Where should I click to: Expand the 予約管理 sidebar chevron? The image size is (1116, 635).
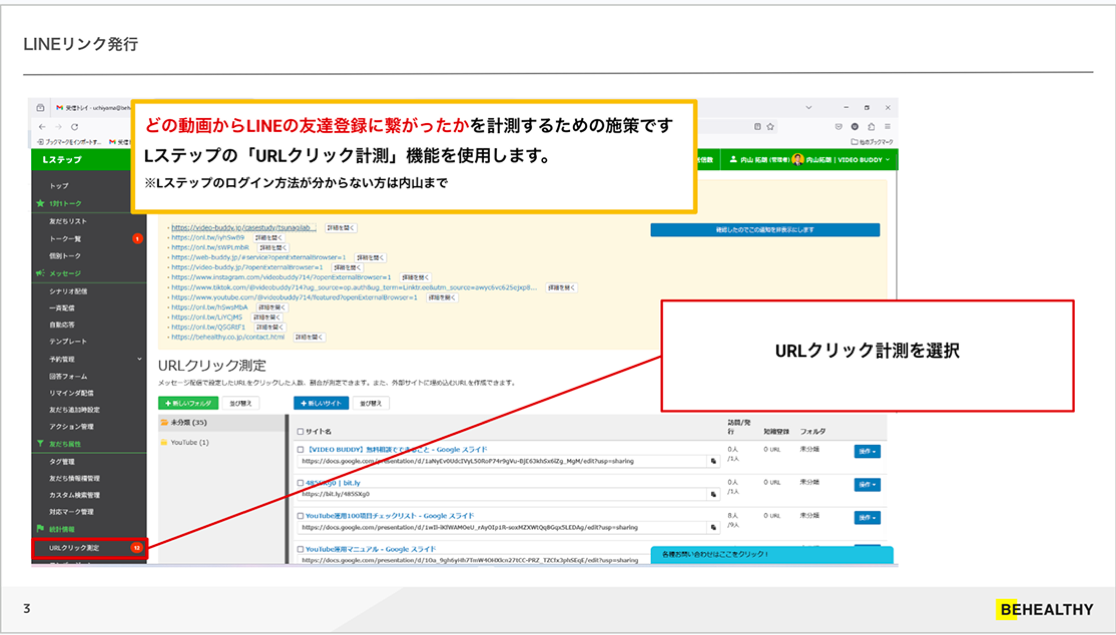click(x=140, y=359)
